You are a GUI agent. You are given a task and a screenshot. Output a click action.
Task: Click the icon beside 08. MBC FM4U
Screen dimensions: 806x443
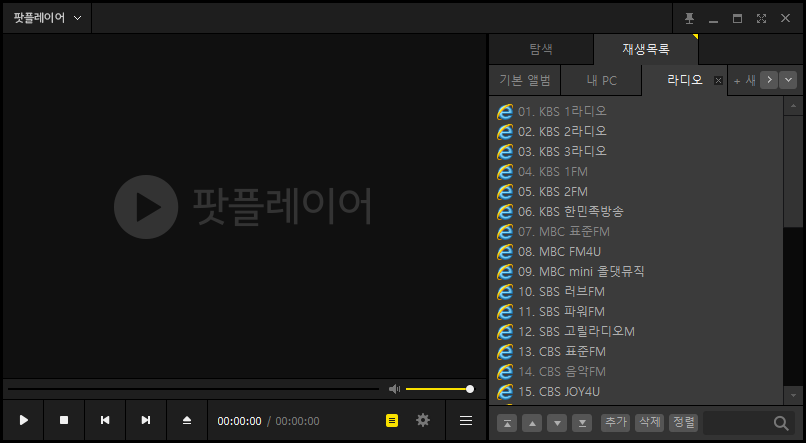point(505,252)
